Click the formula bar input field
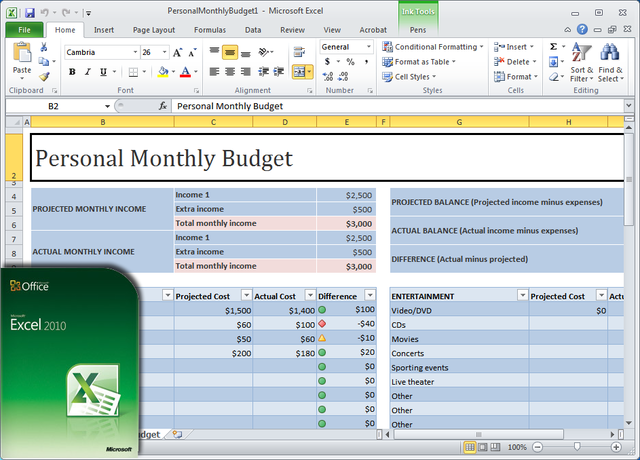 (x=398, y=106)
